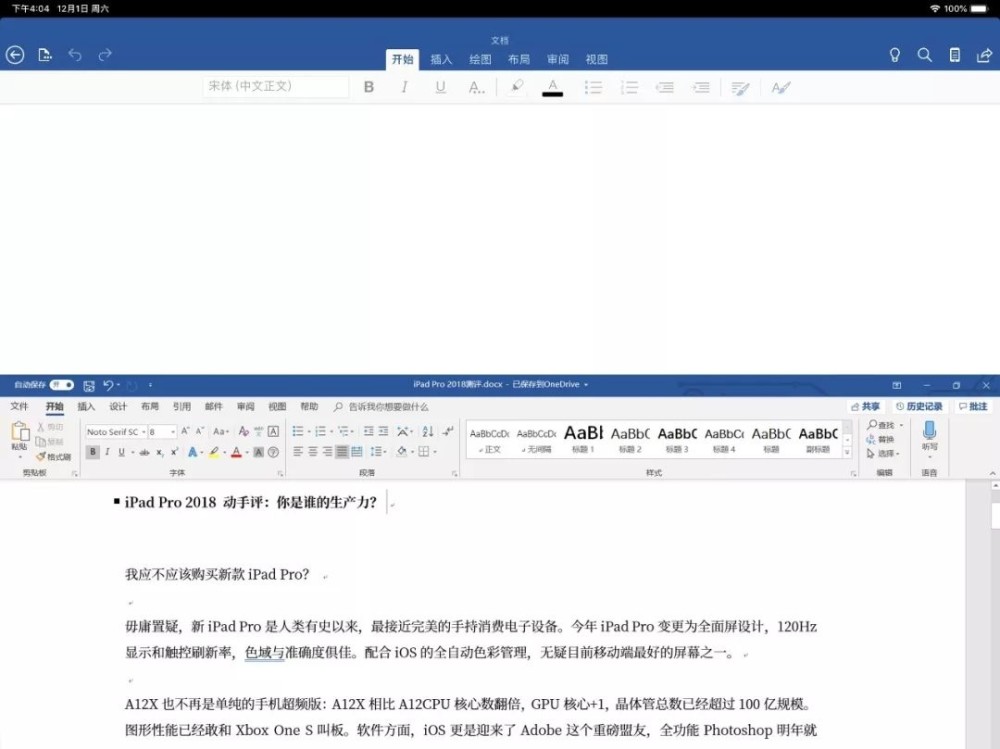
Task: Increase indent in the top Word toolbar
Action: [x=701, y=87]
